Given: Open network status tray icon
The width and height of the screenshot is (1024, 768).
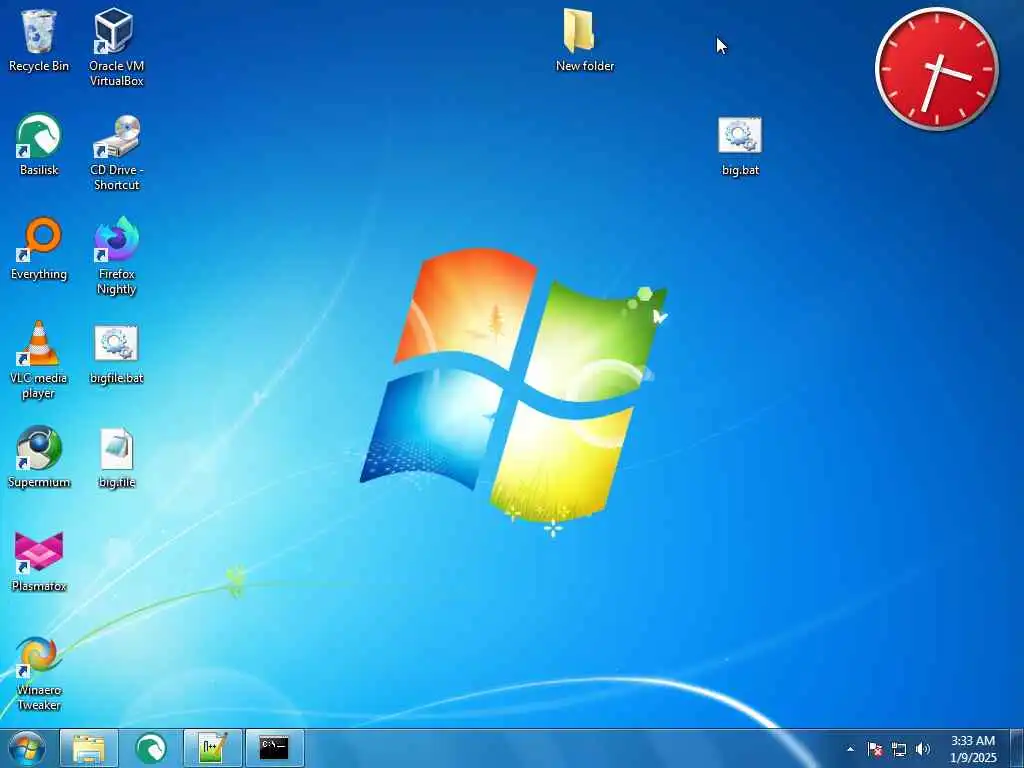Looking at the screenshot, I should 899,750.
